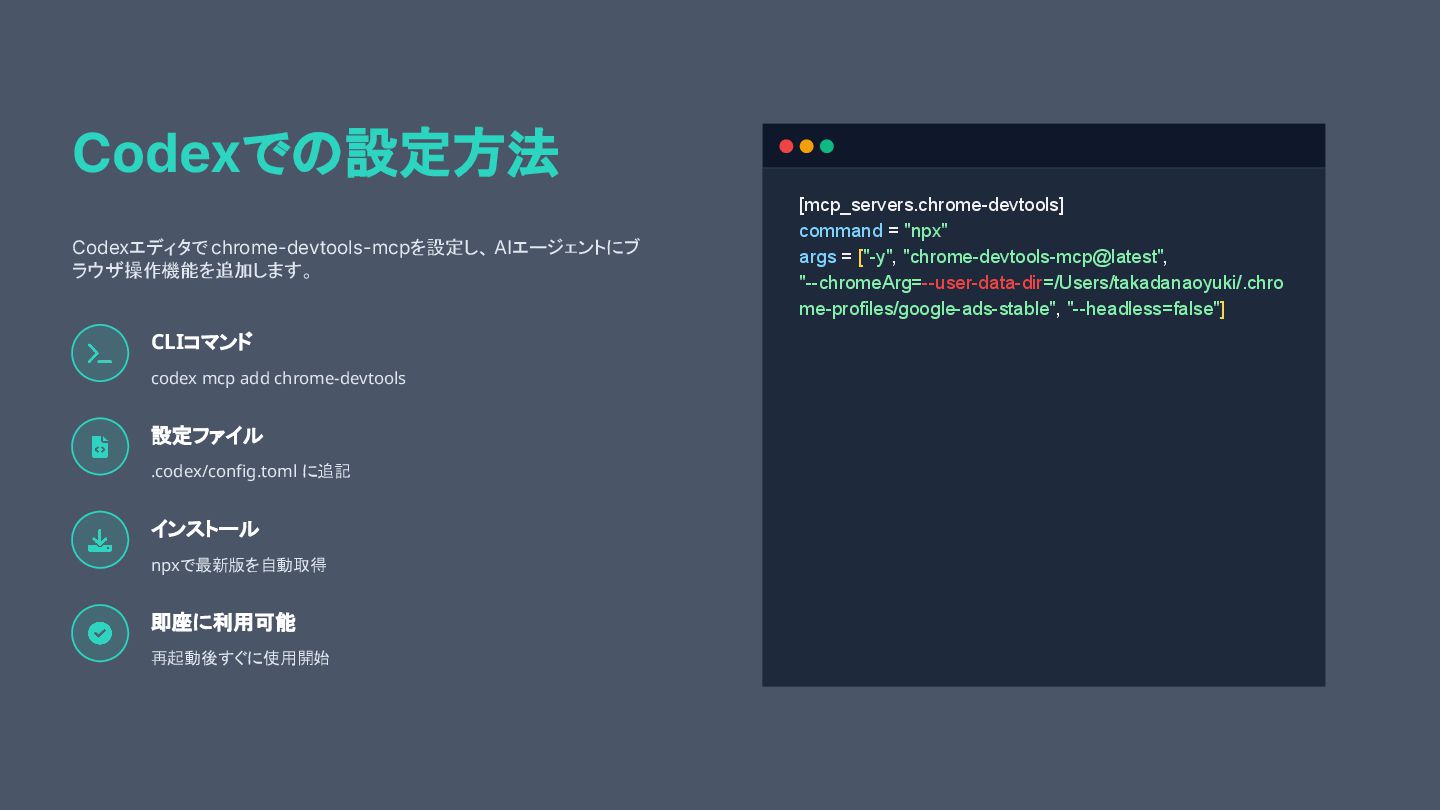
Task: Click the 設定ファイル heading
Action: 207,436
